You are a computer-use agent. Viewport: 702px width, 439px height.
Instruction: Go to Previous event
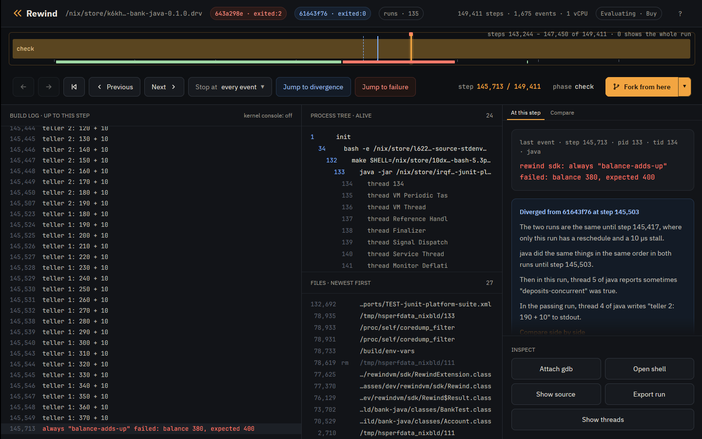115,87
